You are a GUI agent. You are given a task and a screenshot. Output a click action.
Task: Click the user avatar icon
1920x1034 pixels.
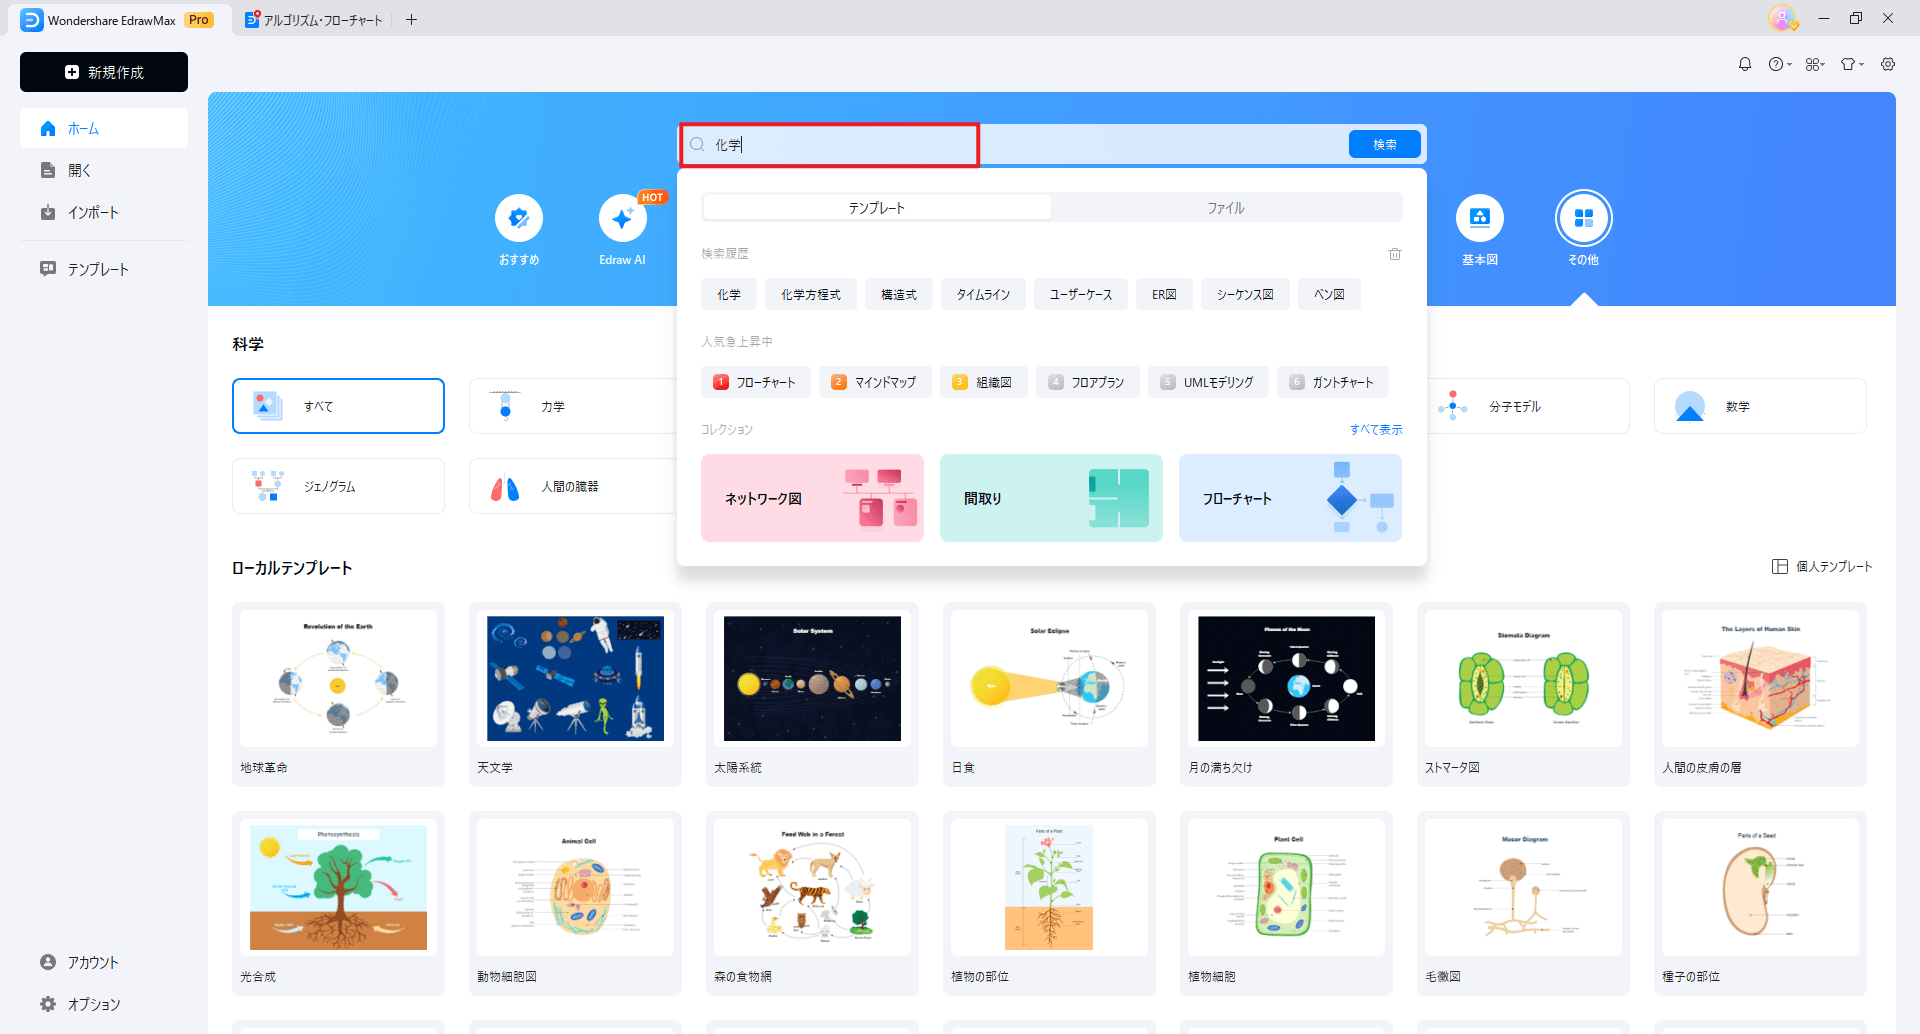point(1782,18)
